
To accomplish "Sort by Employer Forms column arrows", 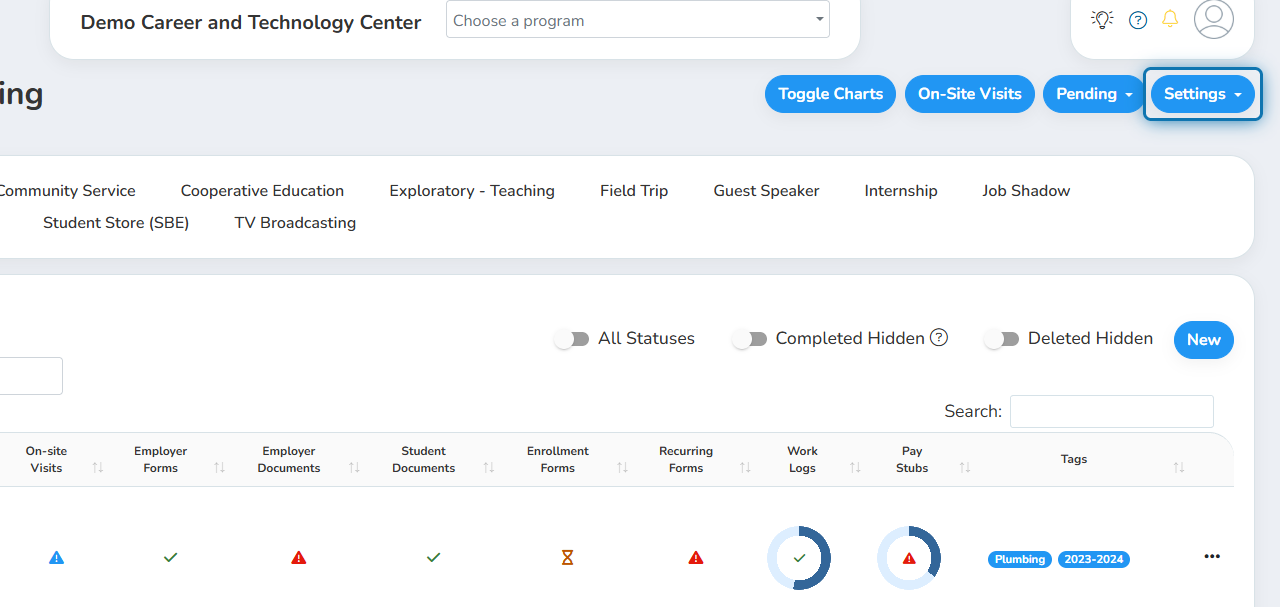I will pos(219,467).
